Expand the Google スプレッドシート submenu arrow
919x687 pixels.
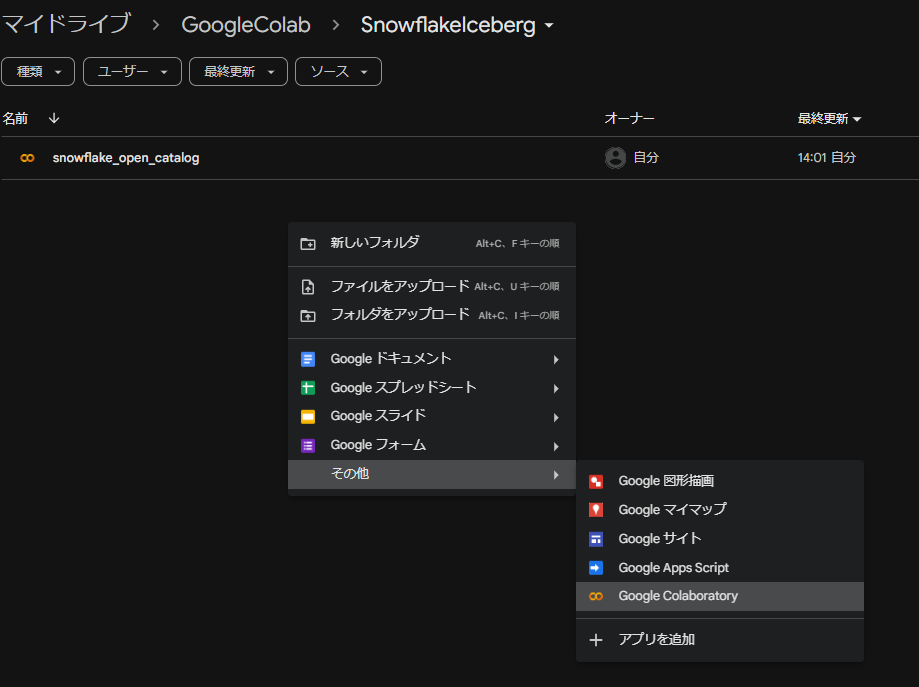point(556,388)
